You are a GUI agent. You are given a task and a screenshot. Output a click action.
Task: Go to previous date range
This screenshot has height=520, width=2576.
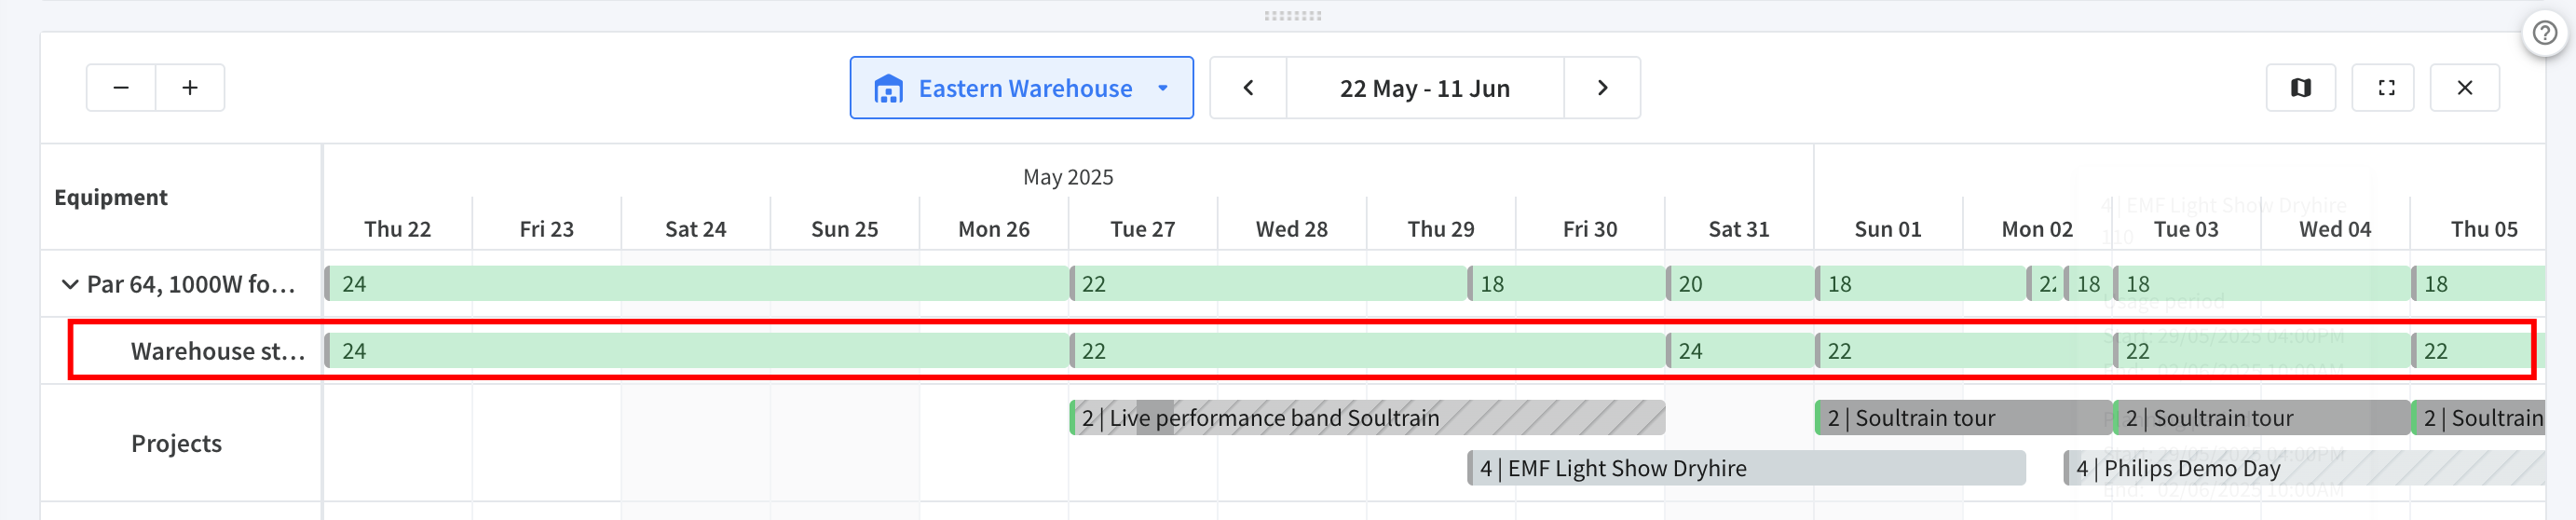(x=1248, y=88)
